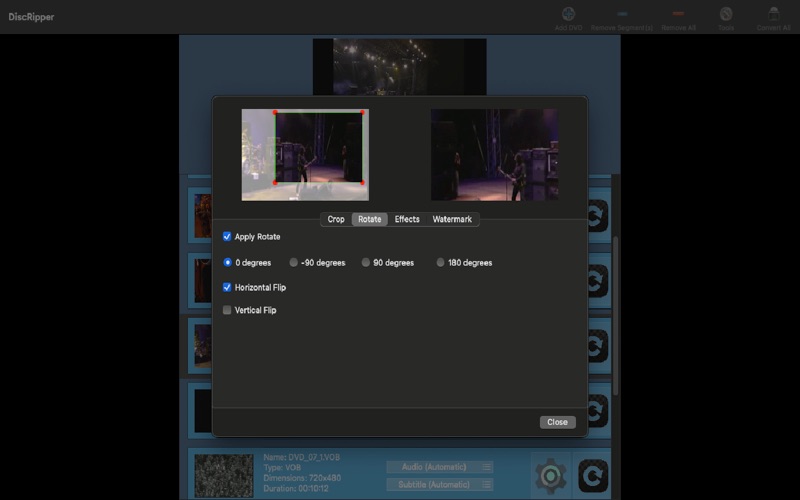The width and height of the screenshot is (800, 500).
Task: Open the Effects tab
Action: coord(407,219)
